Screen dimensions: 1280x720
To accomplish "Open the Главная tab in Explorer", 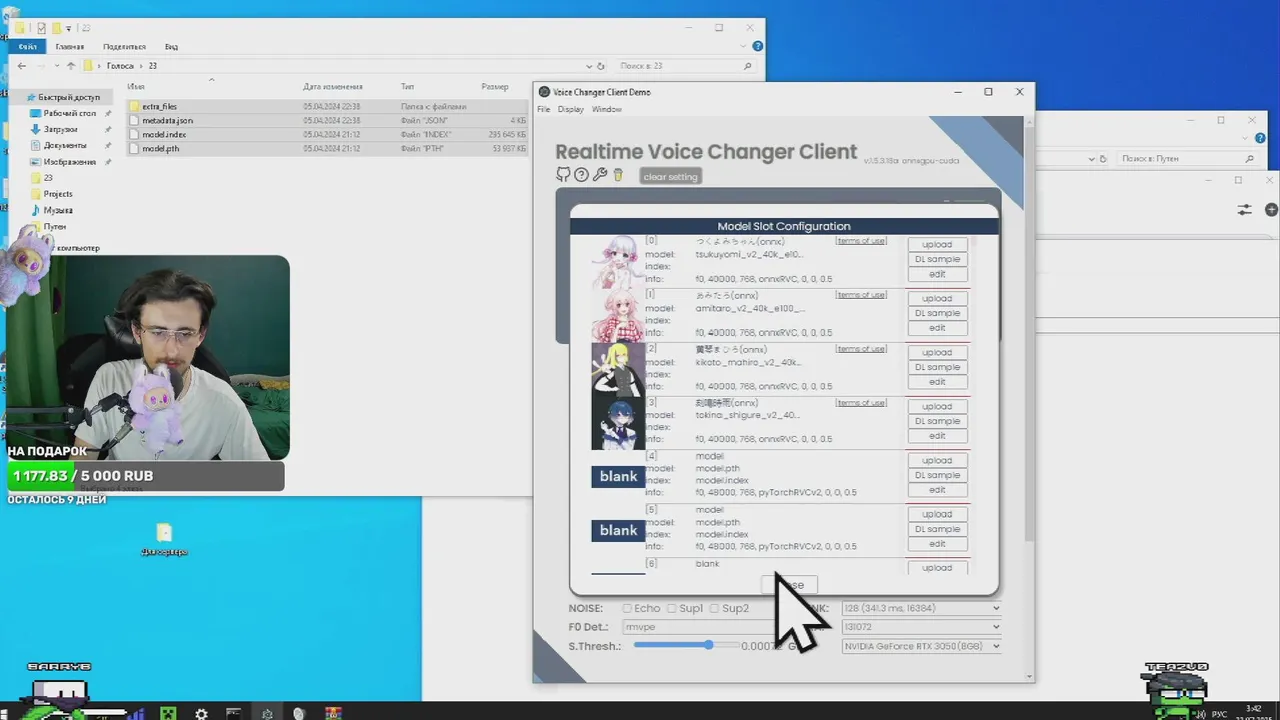I will pos(70,47).
